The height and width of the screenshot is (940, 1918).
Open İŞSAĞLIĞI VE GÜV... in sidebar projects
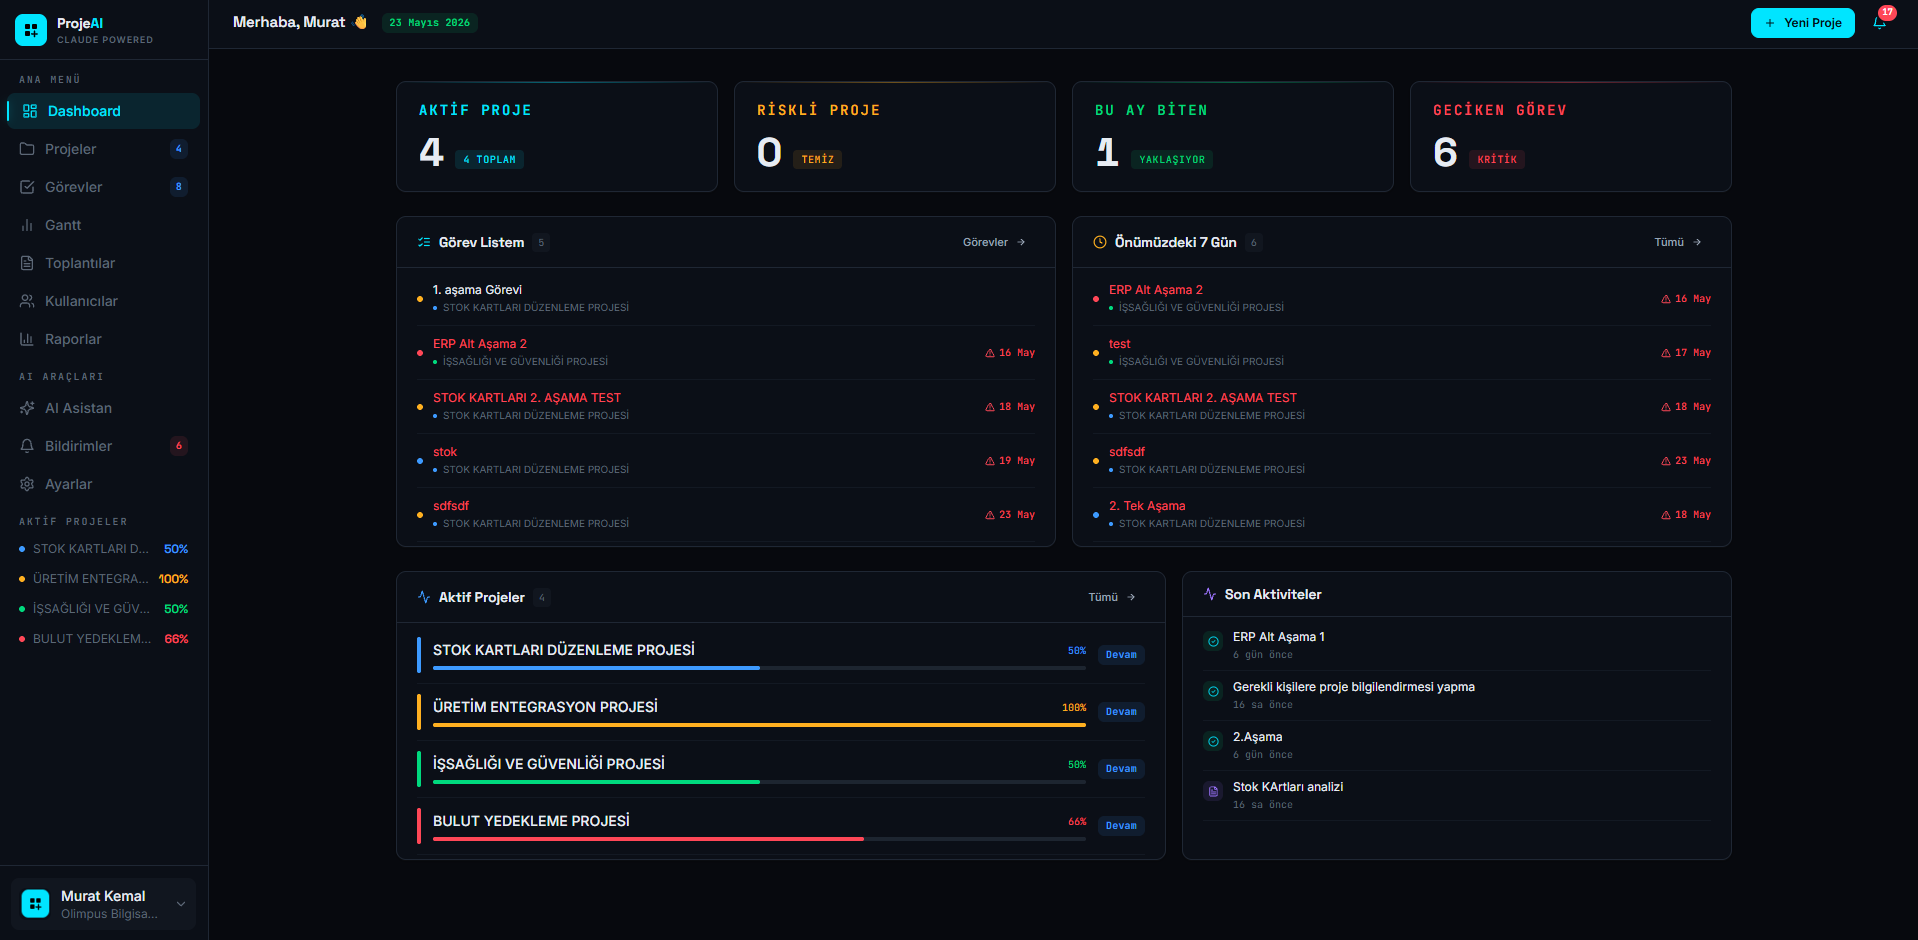(x=104, y=609)
